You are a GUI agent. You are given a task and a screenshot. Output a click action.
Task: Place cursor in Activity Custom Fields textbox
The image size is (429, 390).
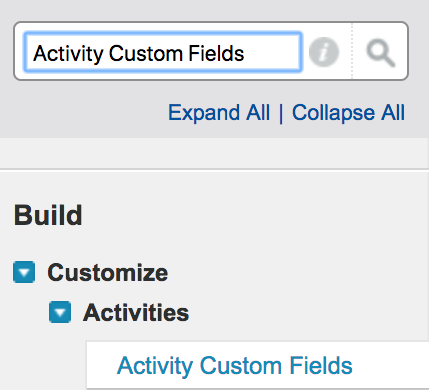click(163, 52)
